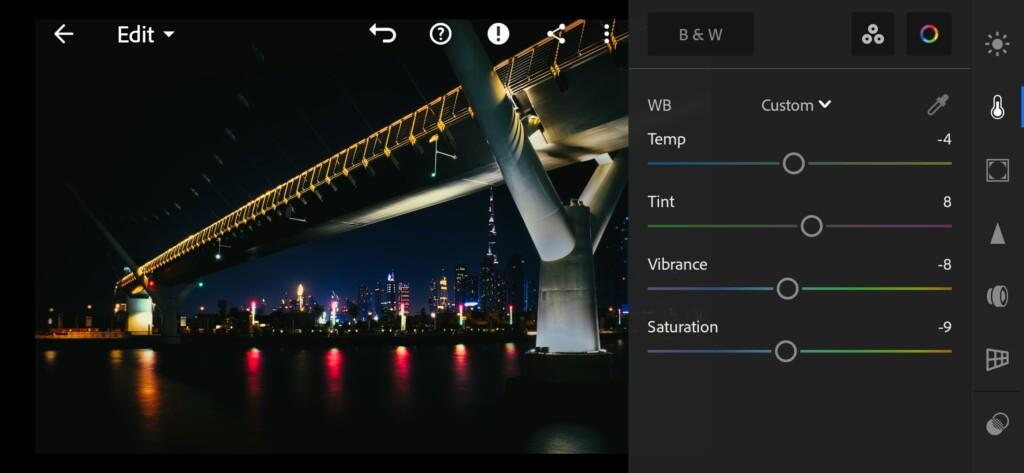
Task: Open the info exclamation icon
Action: (x=498, y=33)
